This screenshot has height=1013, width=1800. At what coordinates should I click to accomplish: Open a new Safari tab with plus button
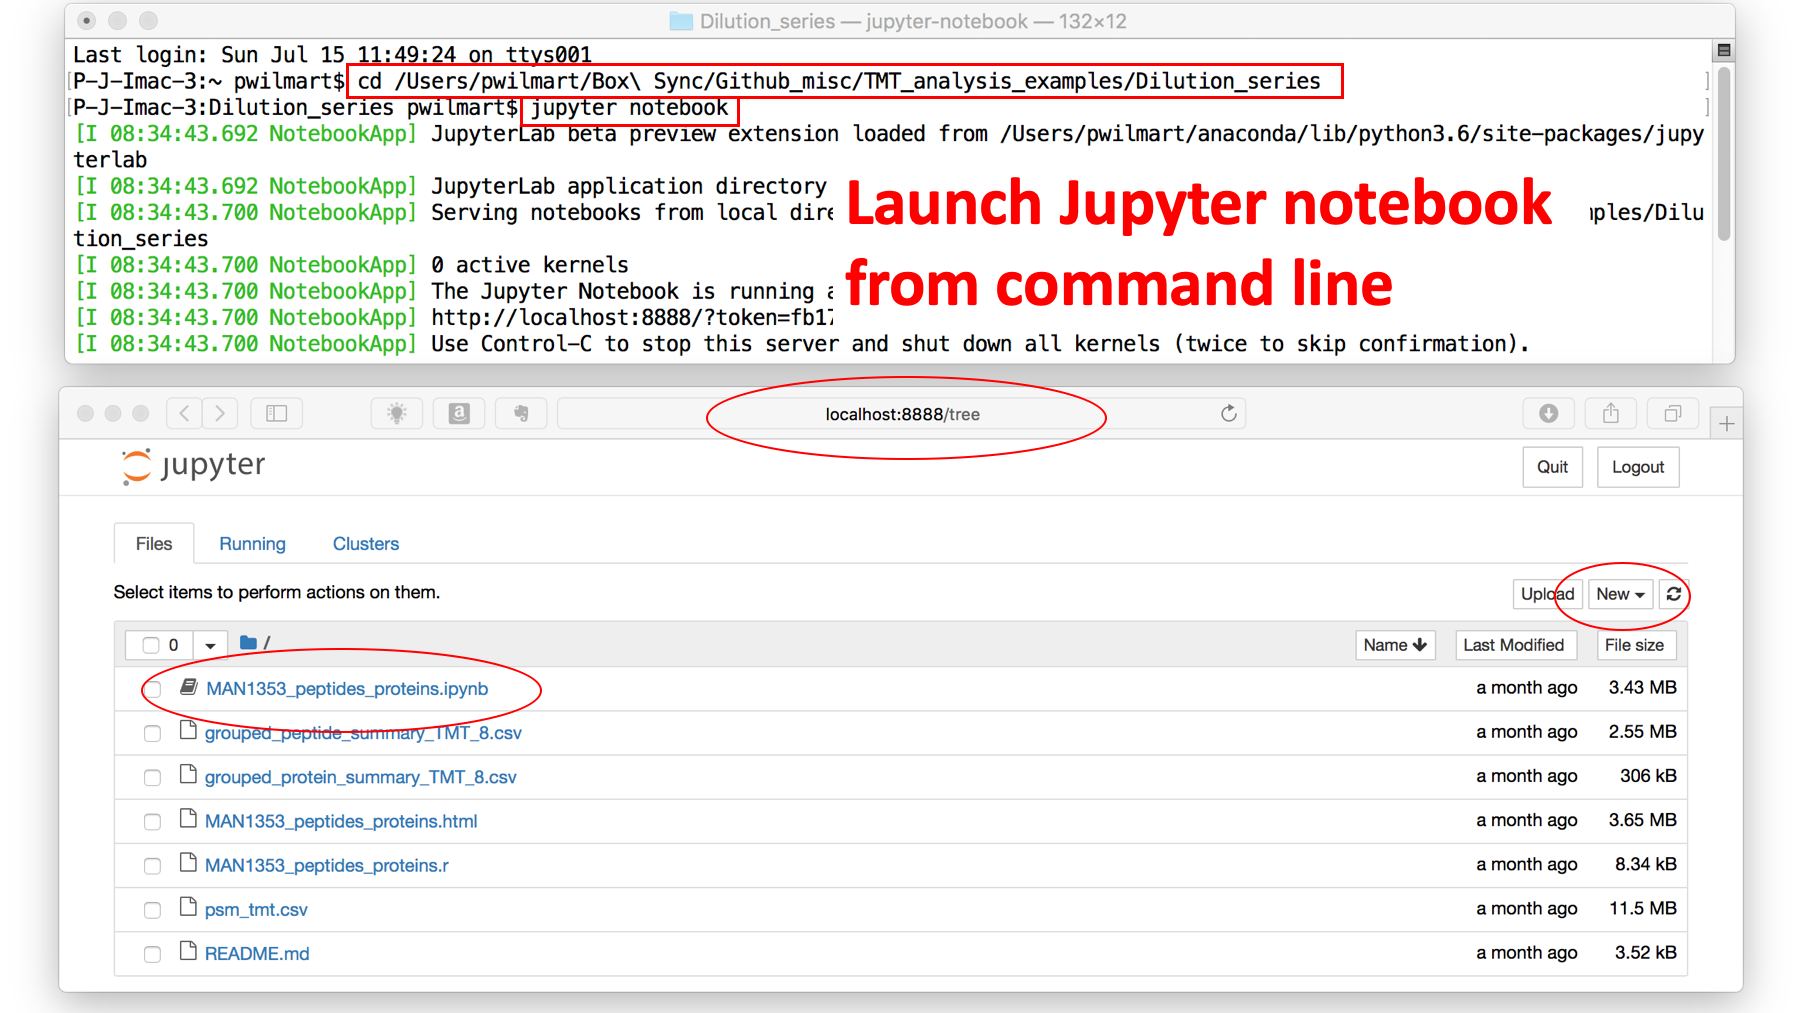[x=1727, y=424]
